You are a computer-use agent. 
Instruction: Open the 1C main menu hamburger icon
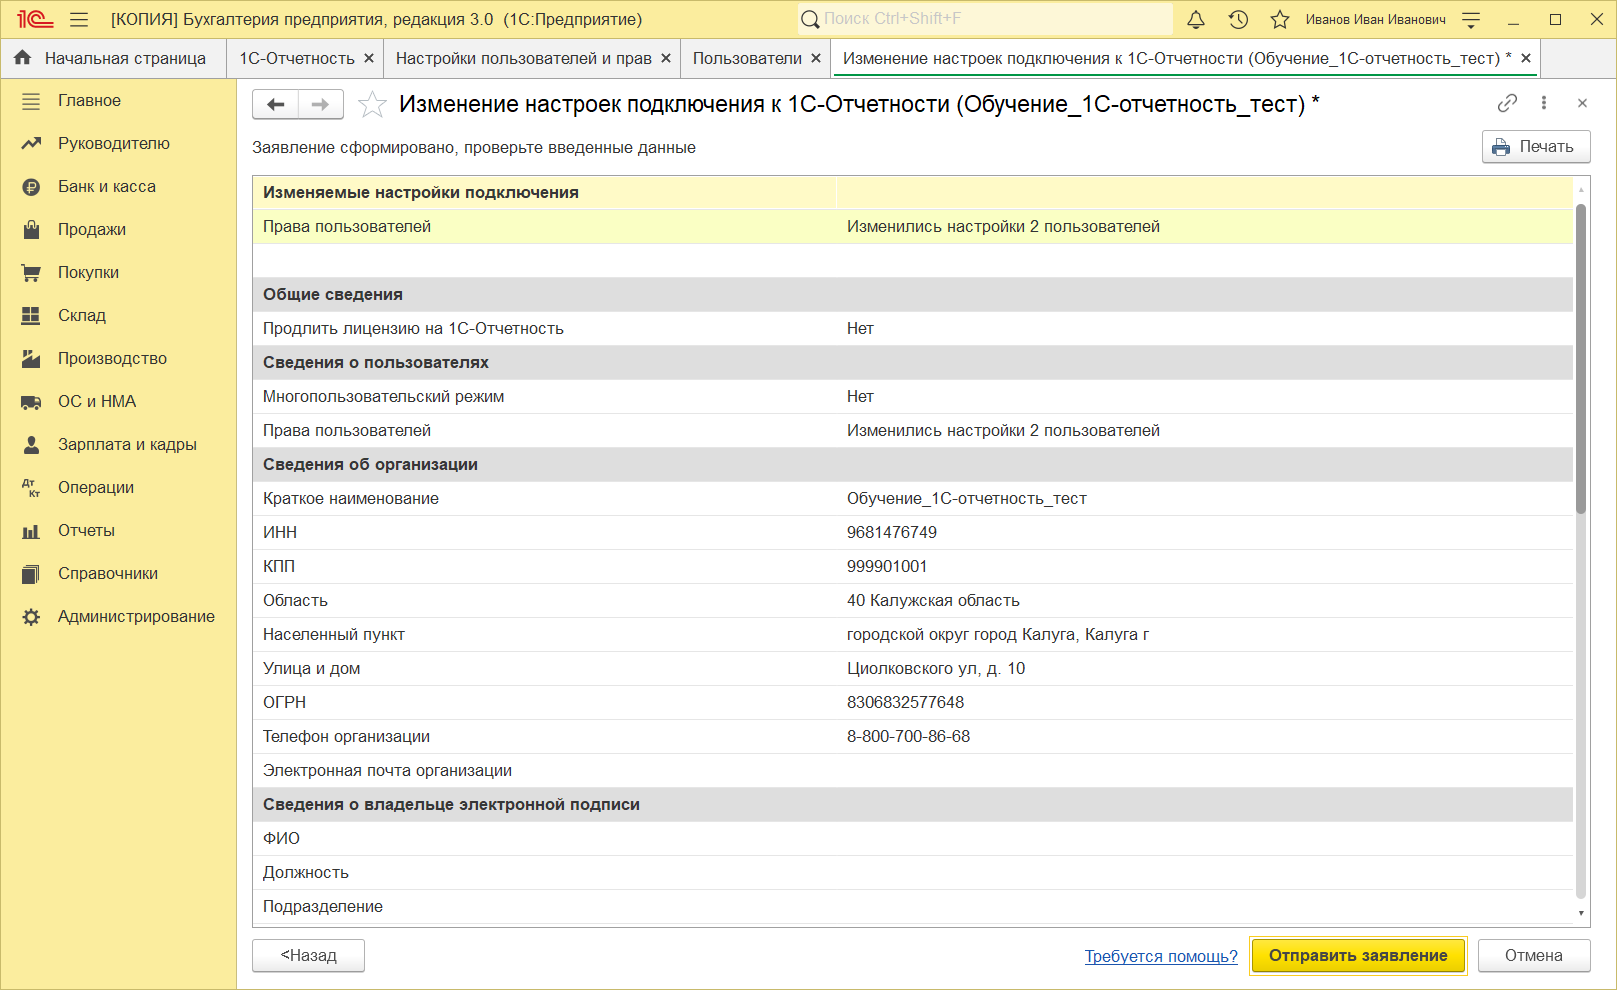tap(79, 20)
